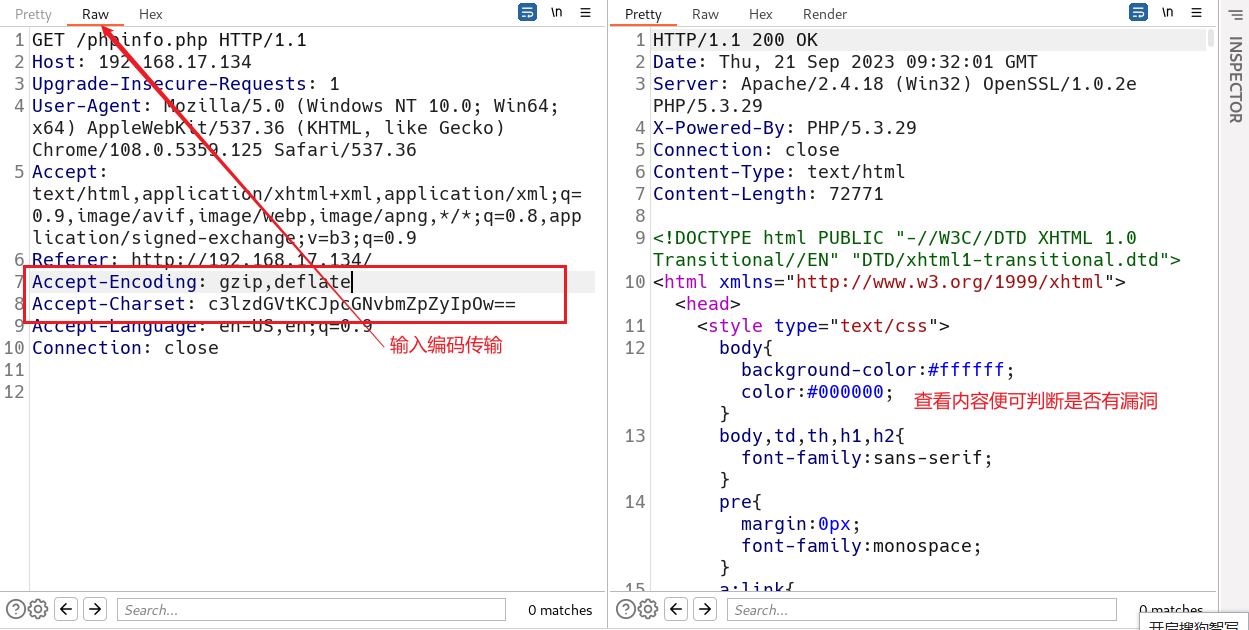Click the HTTP/1.1 200 OK status line
Screen dimensions: 1249x630
coord(735,40)
